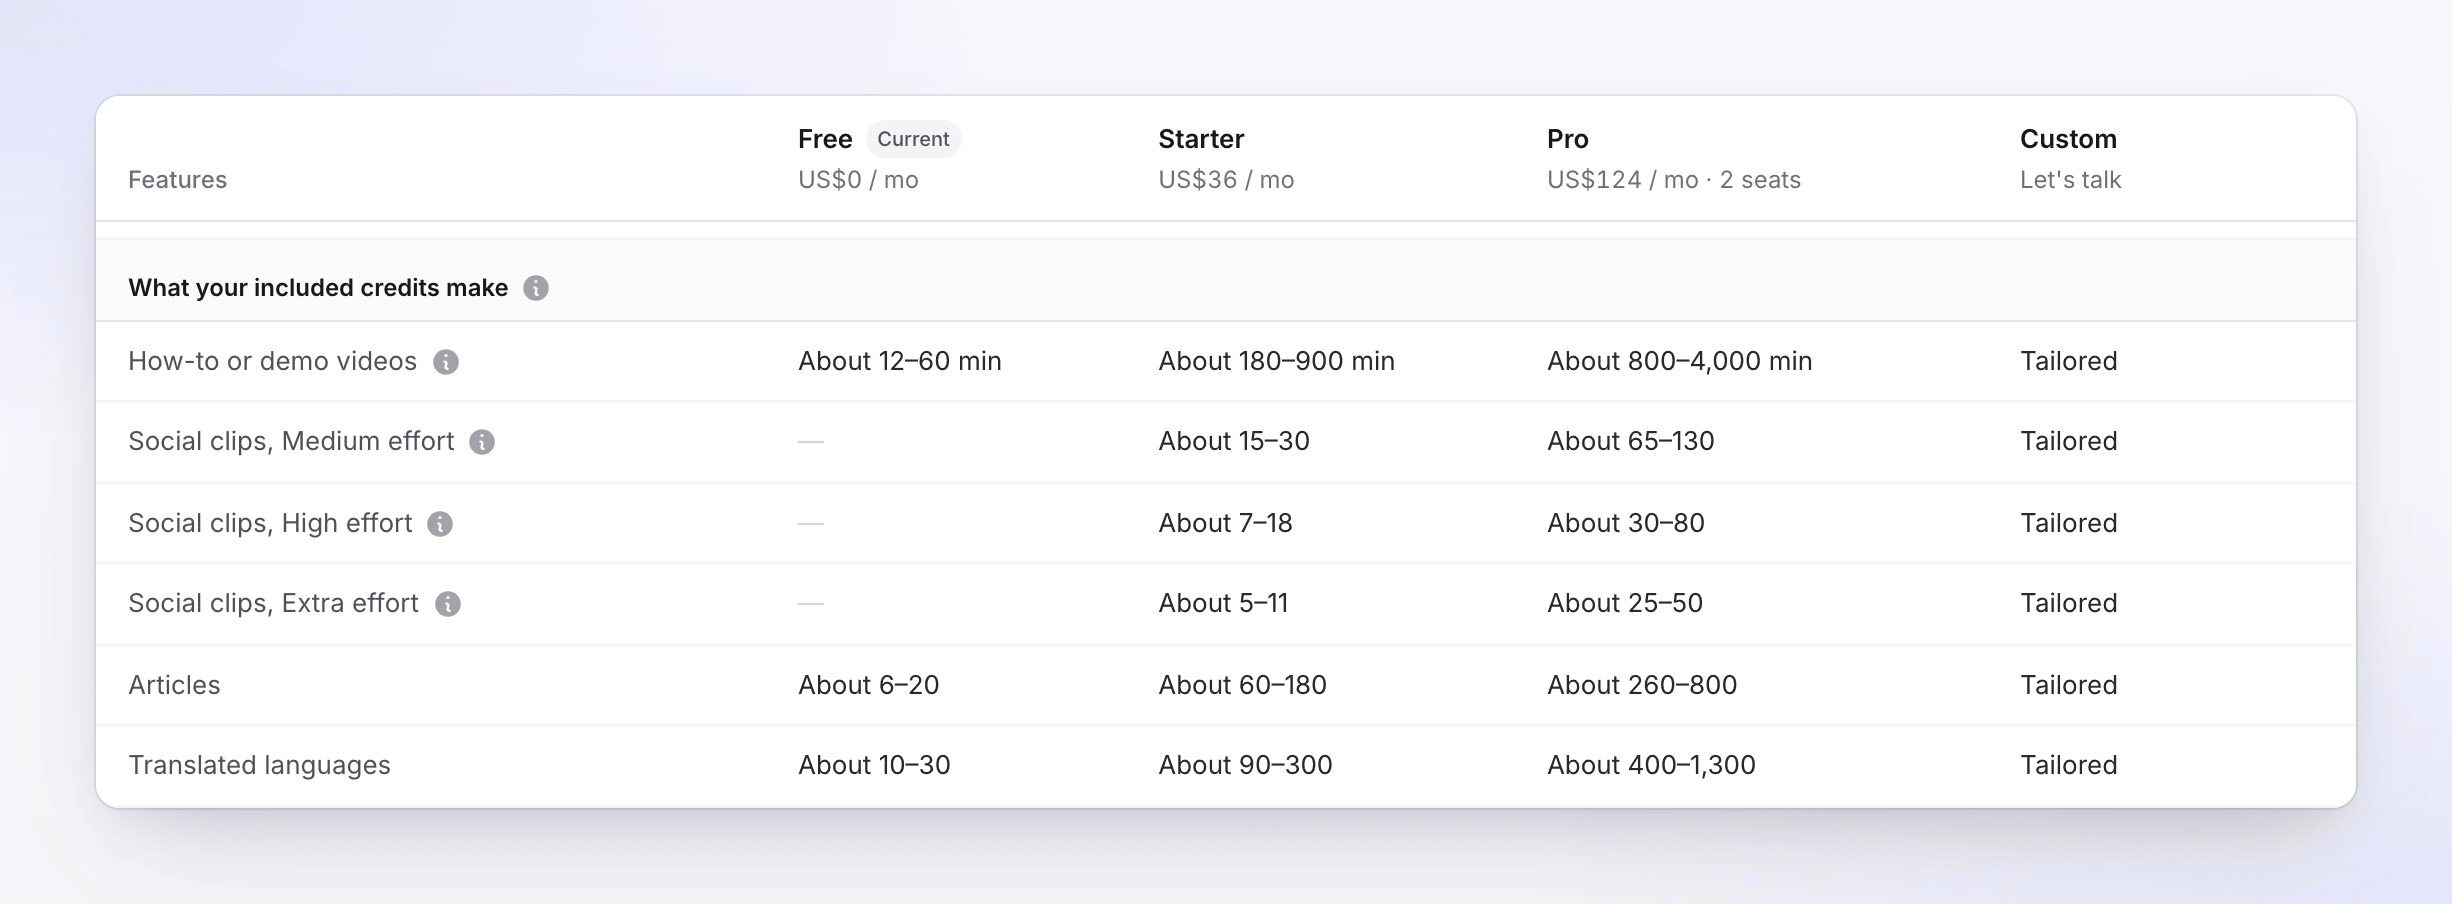Click 'About 25–50' Pro value
This screenshot has height=904, width=2452.
tap(1624, 603)
